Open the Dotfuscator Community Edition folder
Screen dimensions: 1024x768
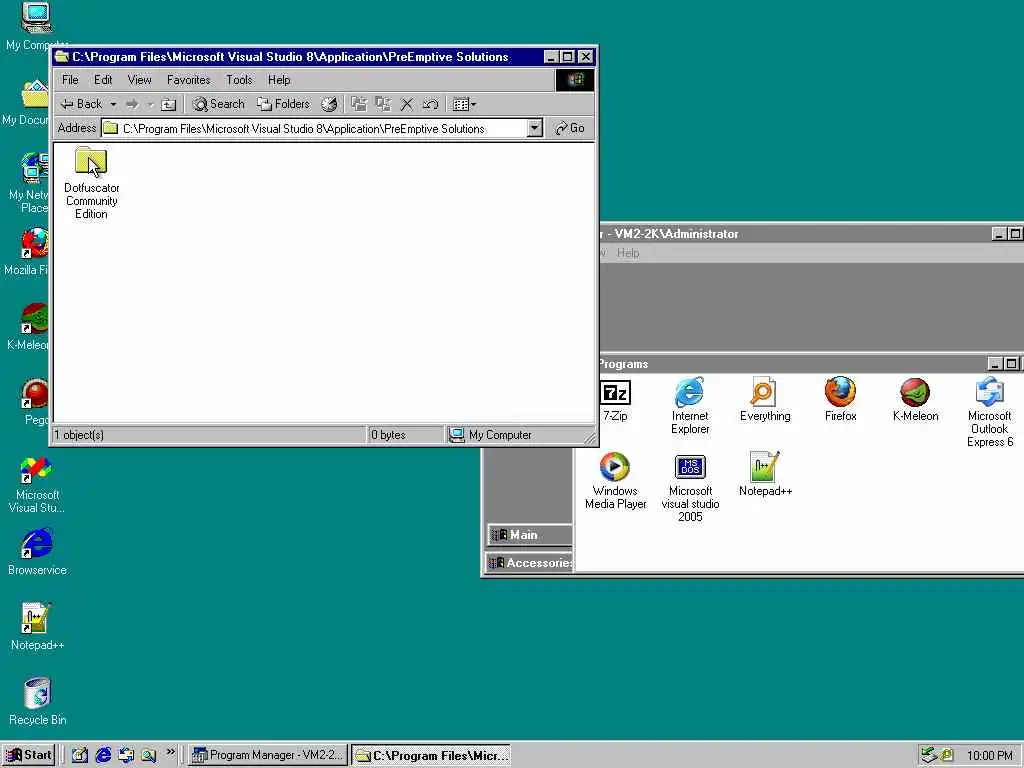91,183
